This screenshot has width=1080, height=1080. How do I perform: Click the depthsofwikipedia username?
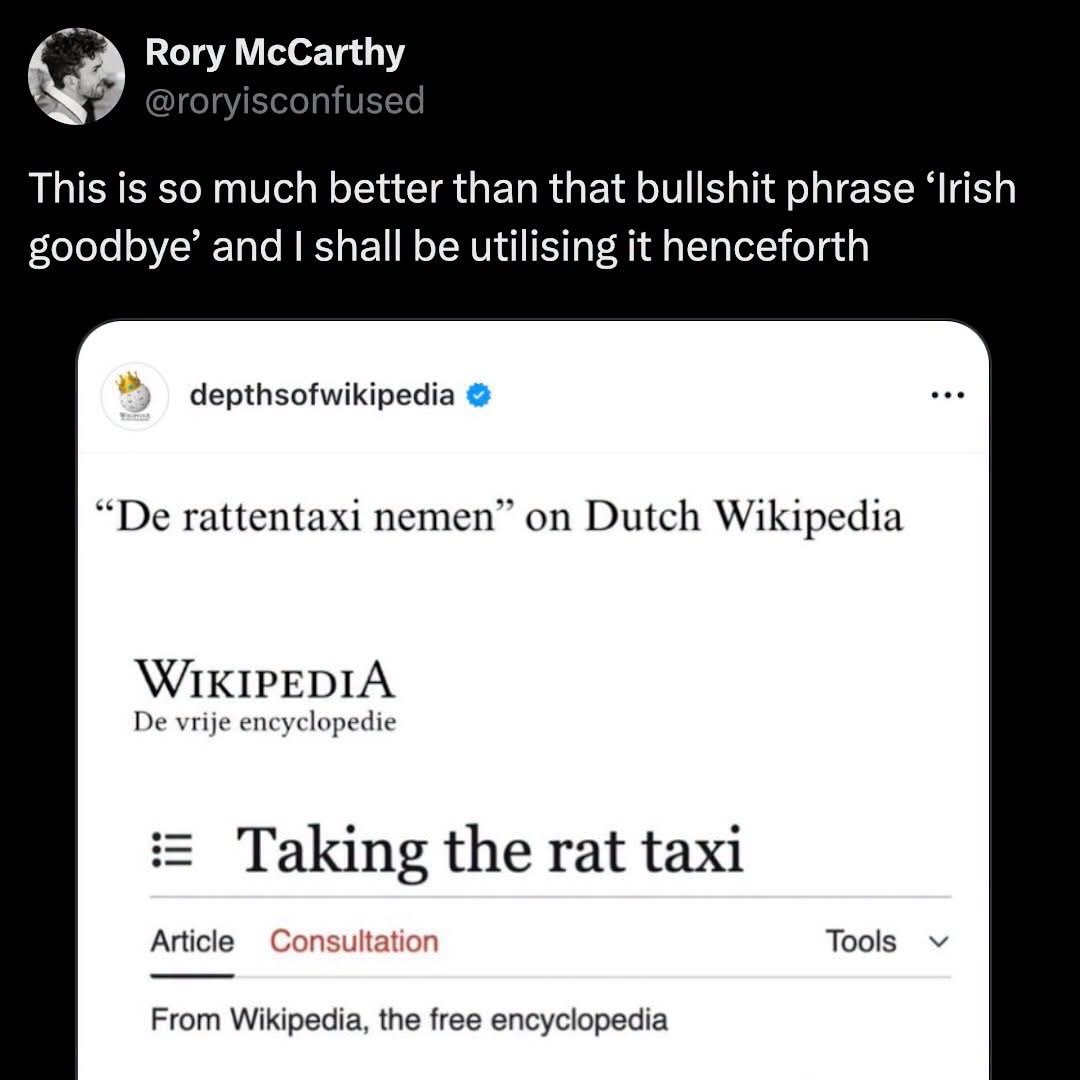(x=322, y=396)
